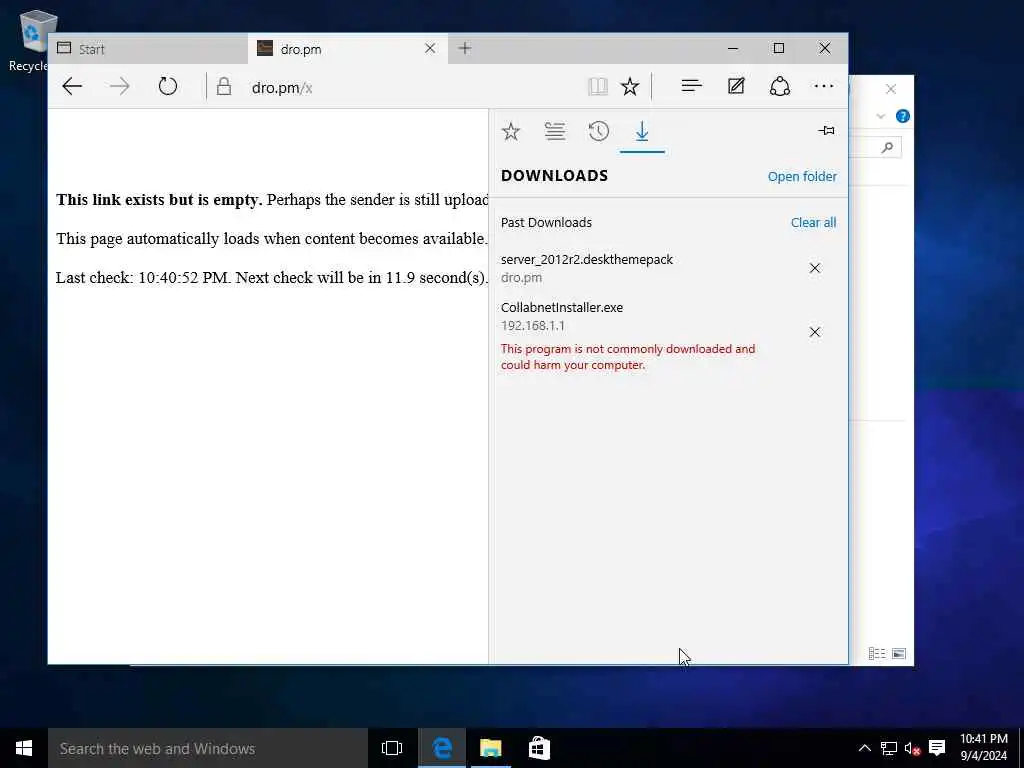This screenshot has height=768, width=1024.
Task: Close the dro.pm tab
Action: click(x=430, y=48)
